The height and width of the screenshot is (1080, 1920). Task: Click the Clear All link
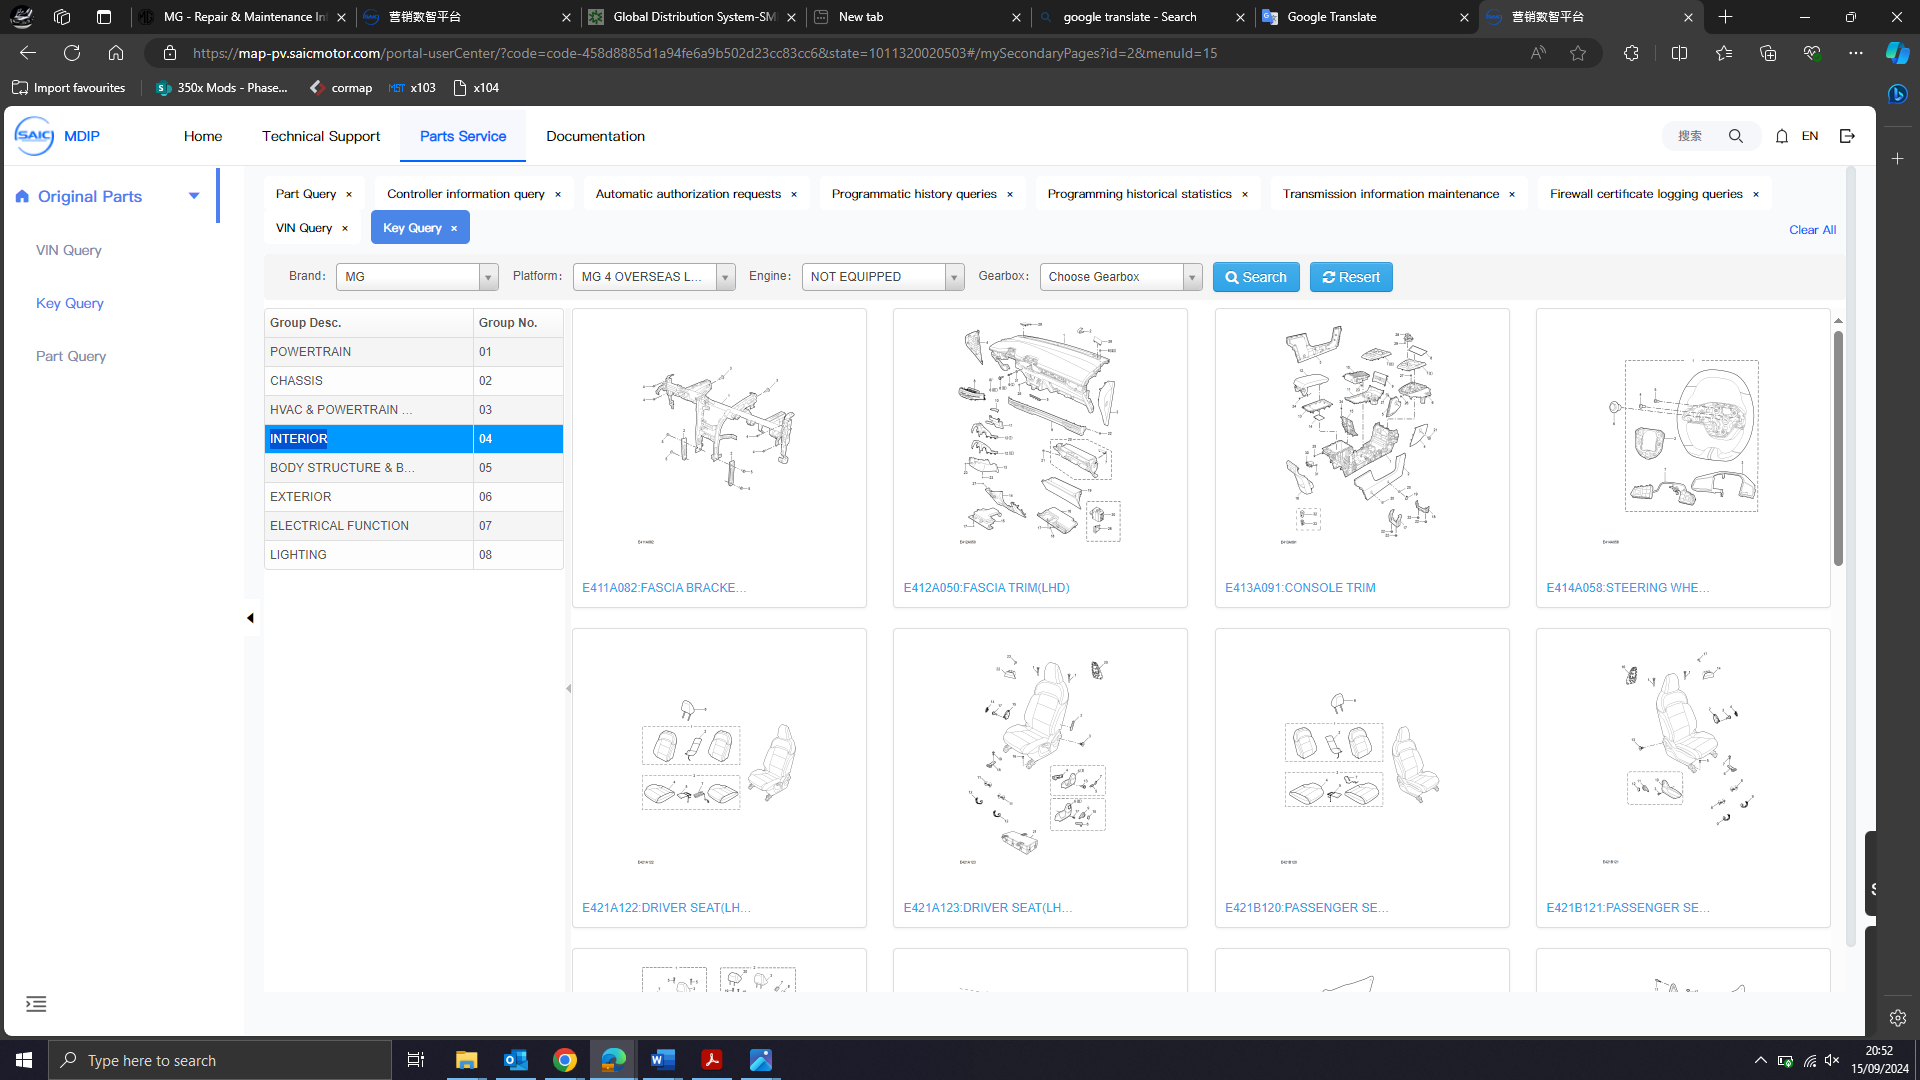tap(1812, 230)
